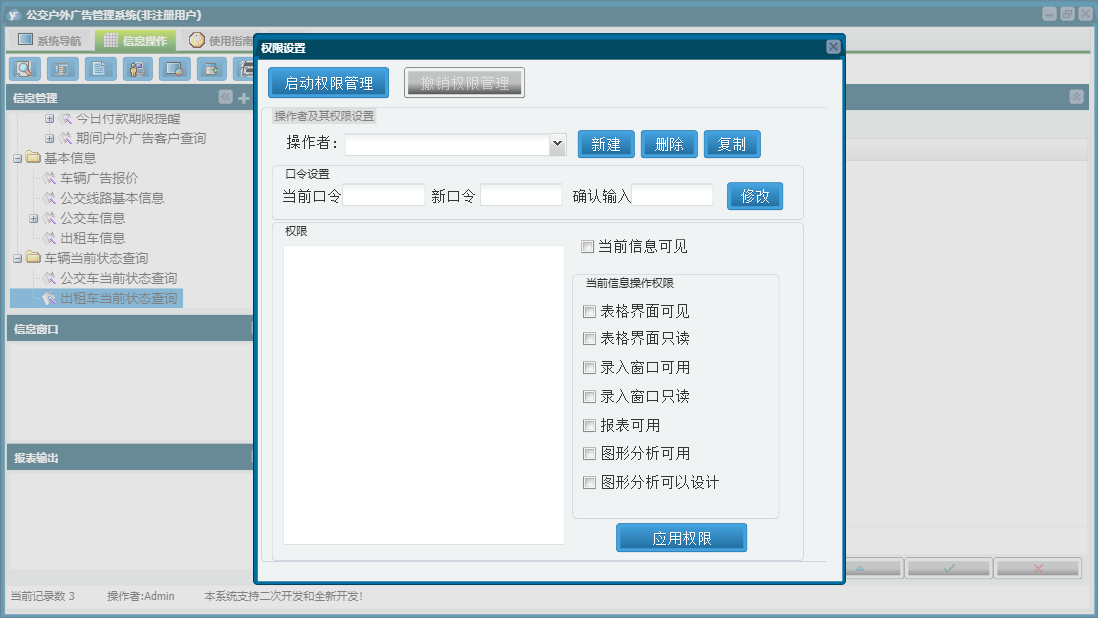
Task: Click the 基本信息 folder icon
Action: 33,157
